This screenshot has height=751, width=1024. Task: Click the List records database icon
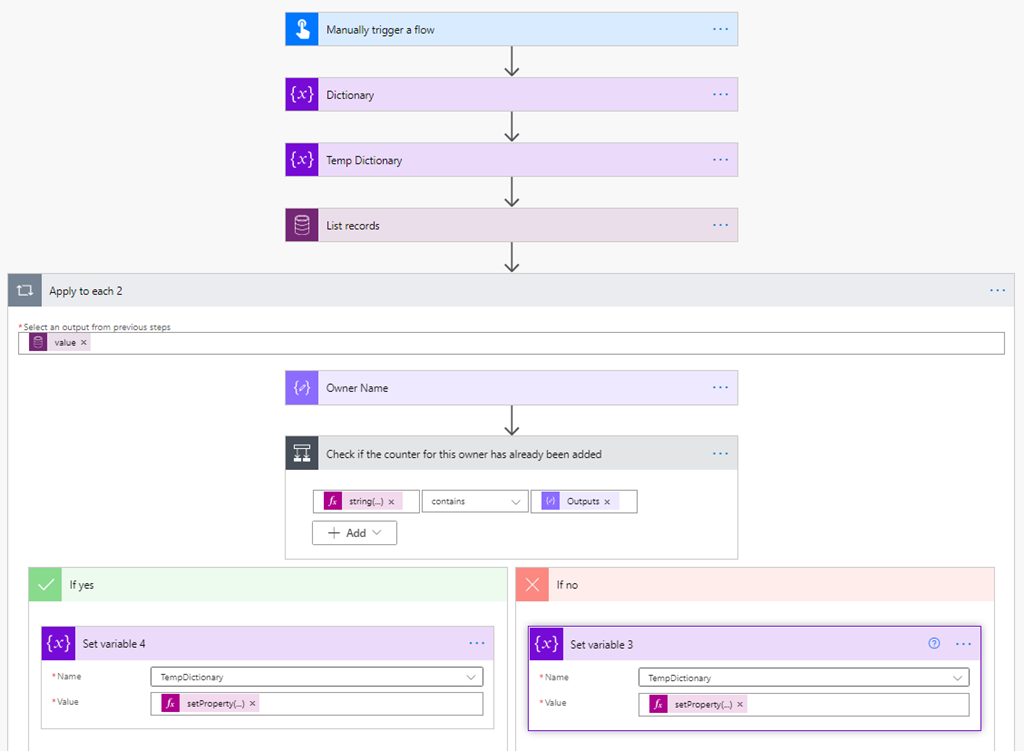(x=302, y=226)
